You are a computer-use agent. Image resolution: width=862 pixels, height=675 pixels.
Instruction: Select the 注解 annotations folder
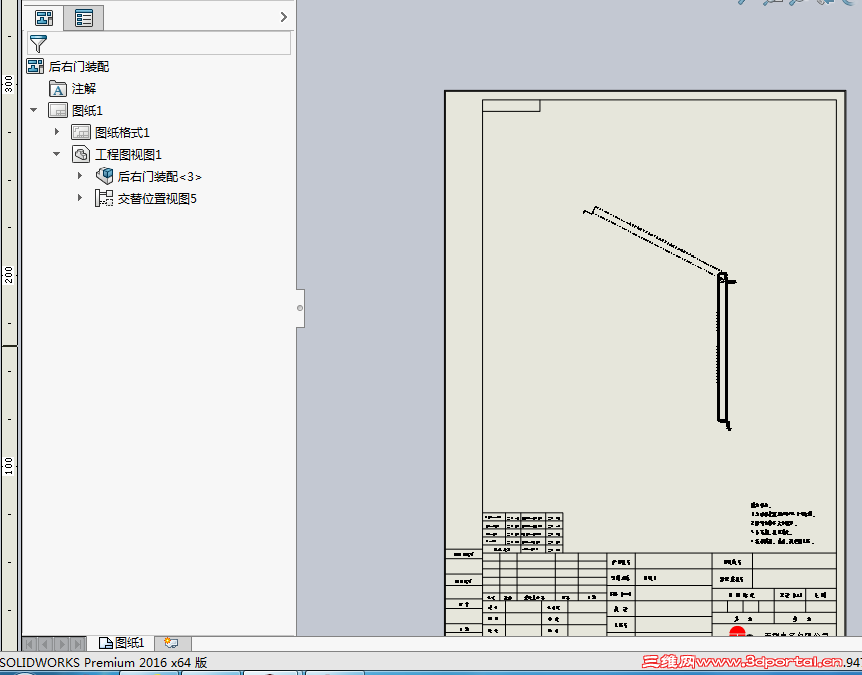(x=84, y=88)
